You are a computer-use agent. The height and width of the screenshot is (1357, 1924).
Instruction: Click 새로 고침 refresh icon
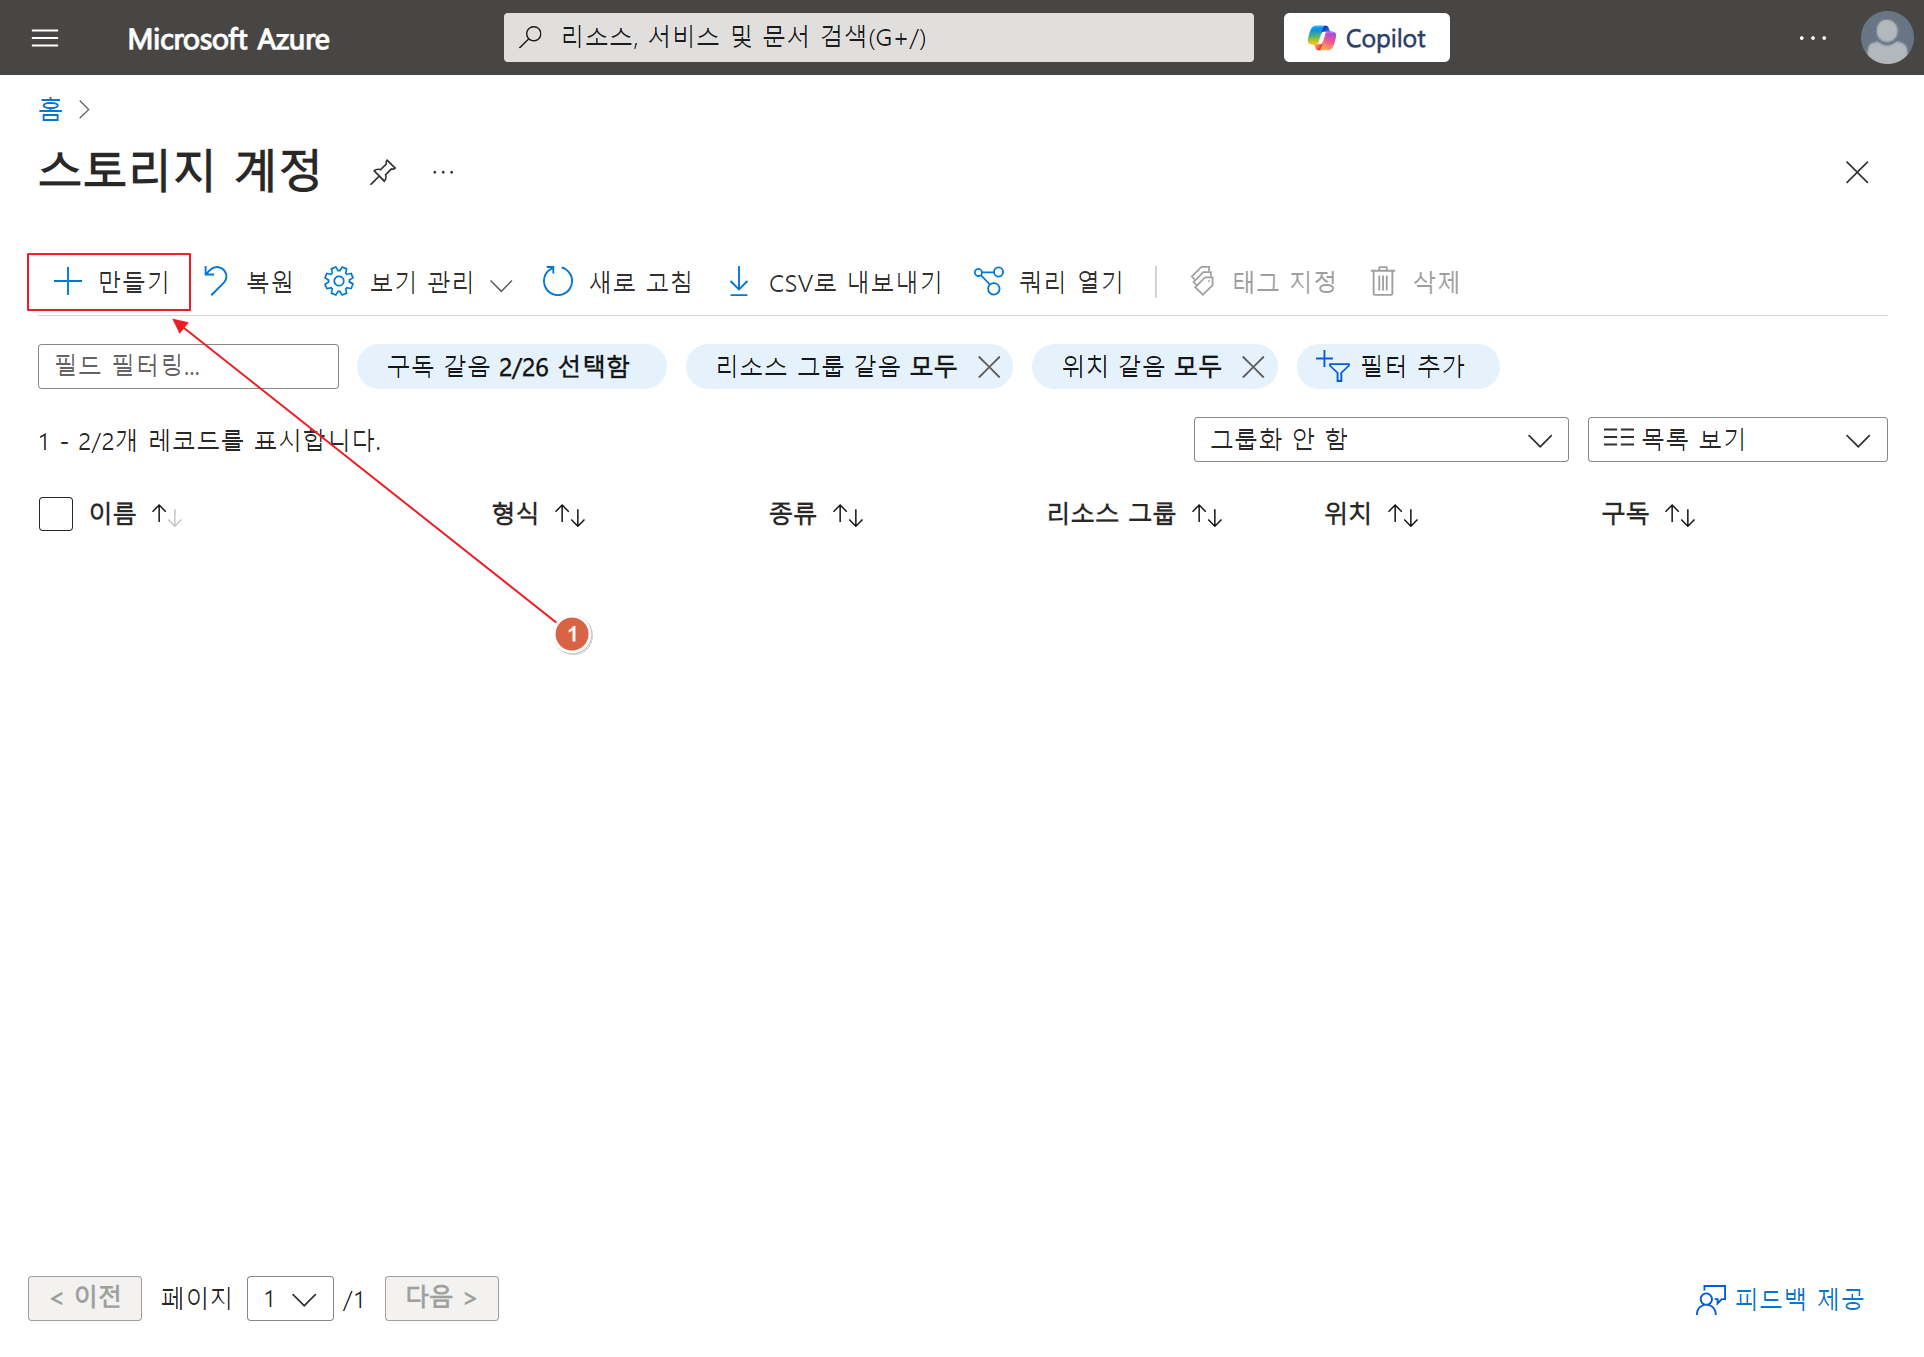click(557, 281)
